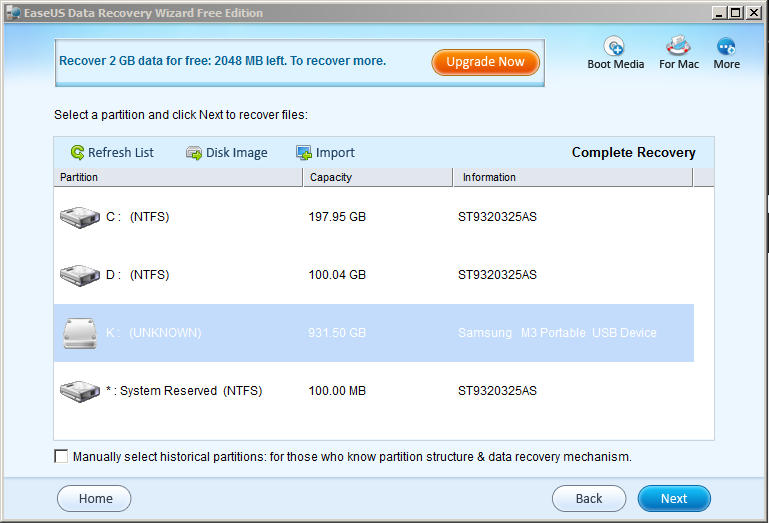Select the K: external drive icon
Image resolution: width=769 pixels, height=523 pixels.
79,333
